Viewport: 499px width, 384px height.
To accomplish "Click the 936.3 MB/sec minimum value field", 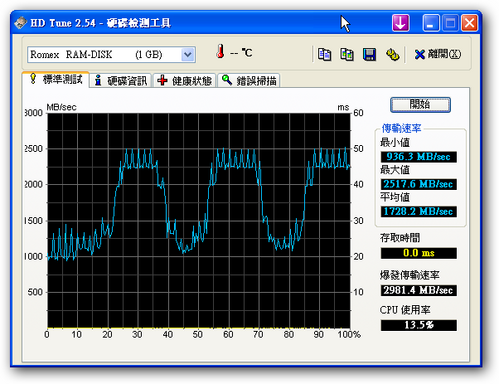I will click(x=419, y=157).
